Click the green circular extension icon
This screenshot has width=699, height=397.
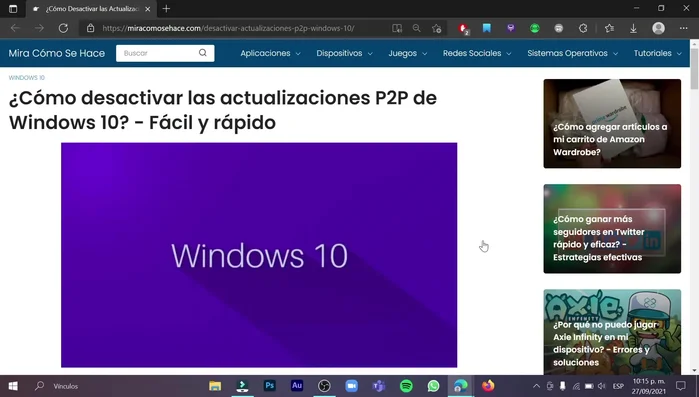535,29
